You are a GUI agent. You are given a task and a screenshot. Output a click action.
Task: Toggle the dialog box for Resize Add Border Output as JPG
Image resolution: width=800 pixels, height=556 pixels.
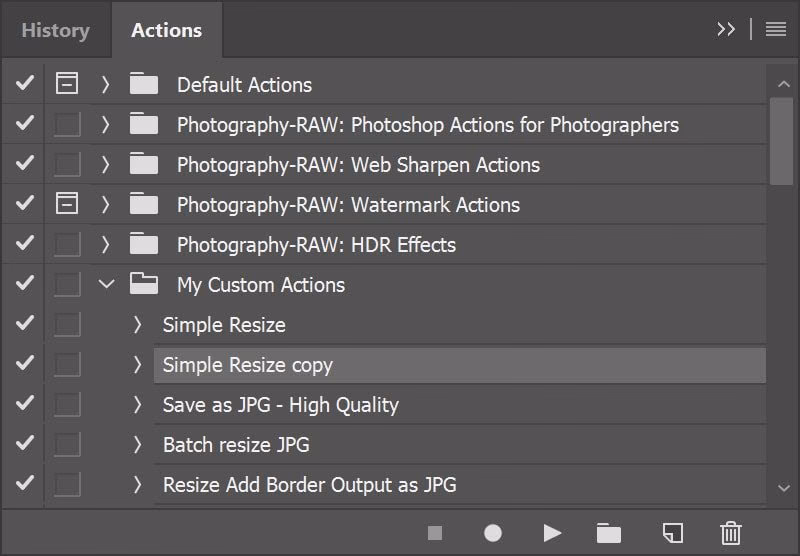pos(67,484)
